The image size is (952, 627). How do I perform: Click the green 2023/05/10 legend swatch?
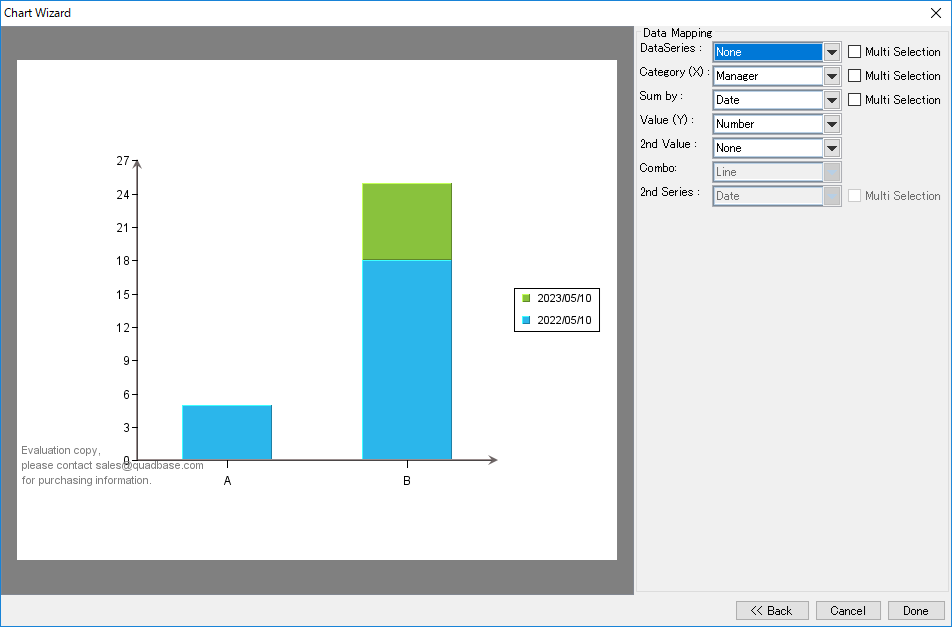tap(527, 298)
